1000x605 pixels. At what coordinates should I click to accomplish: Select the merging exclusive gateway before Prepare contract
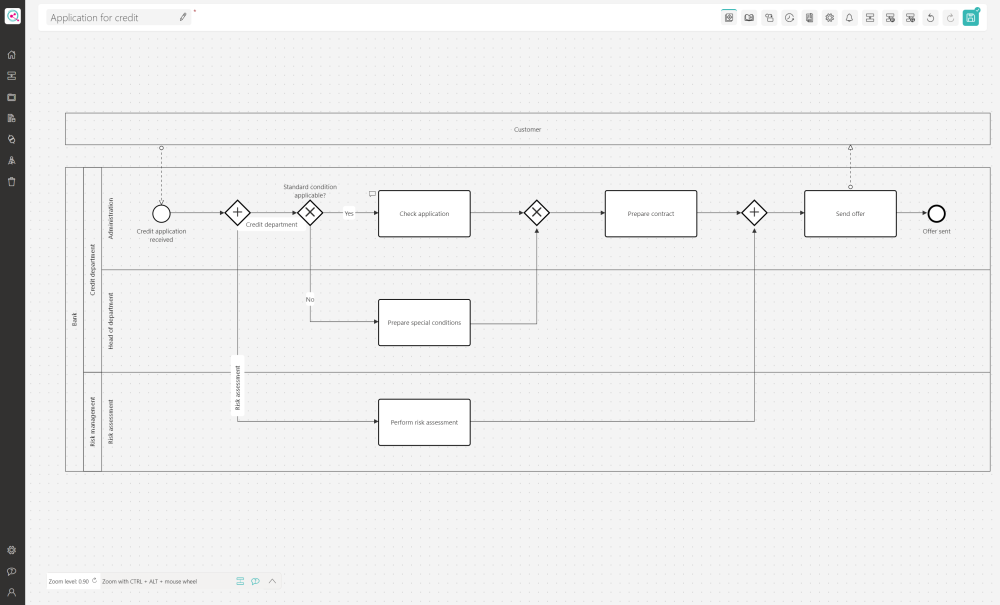(x=536, y=213)
